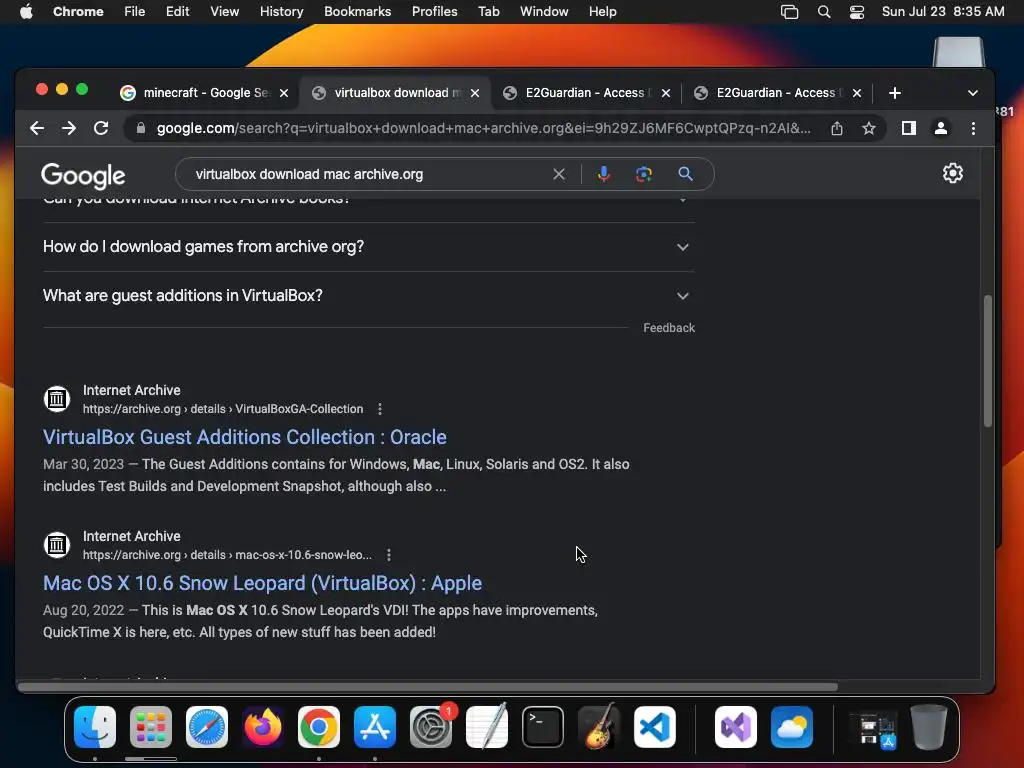Open the Bookmarks menu

[x=357, y=12]
